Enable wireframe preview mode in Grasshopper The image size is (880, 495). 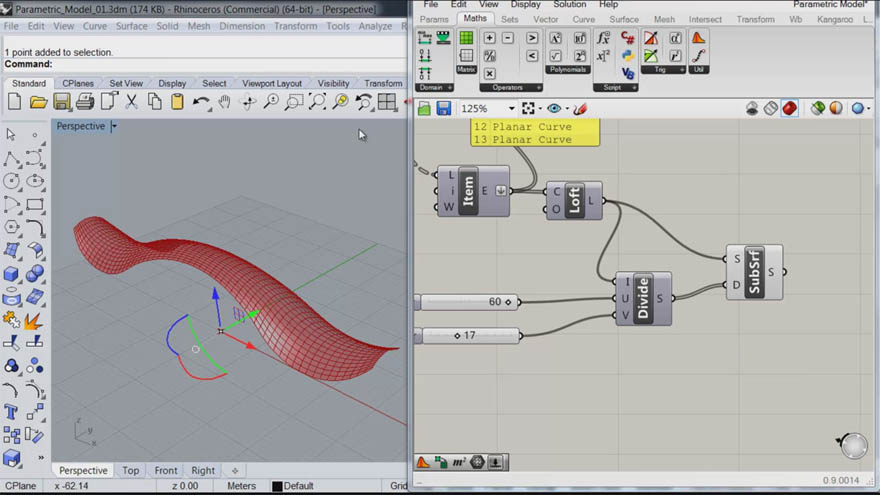771,108
